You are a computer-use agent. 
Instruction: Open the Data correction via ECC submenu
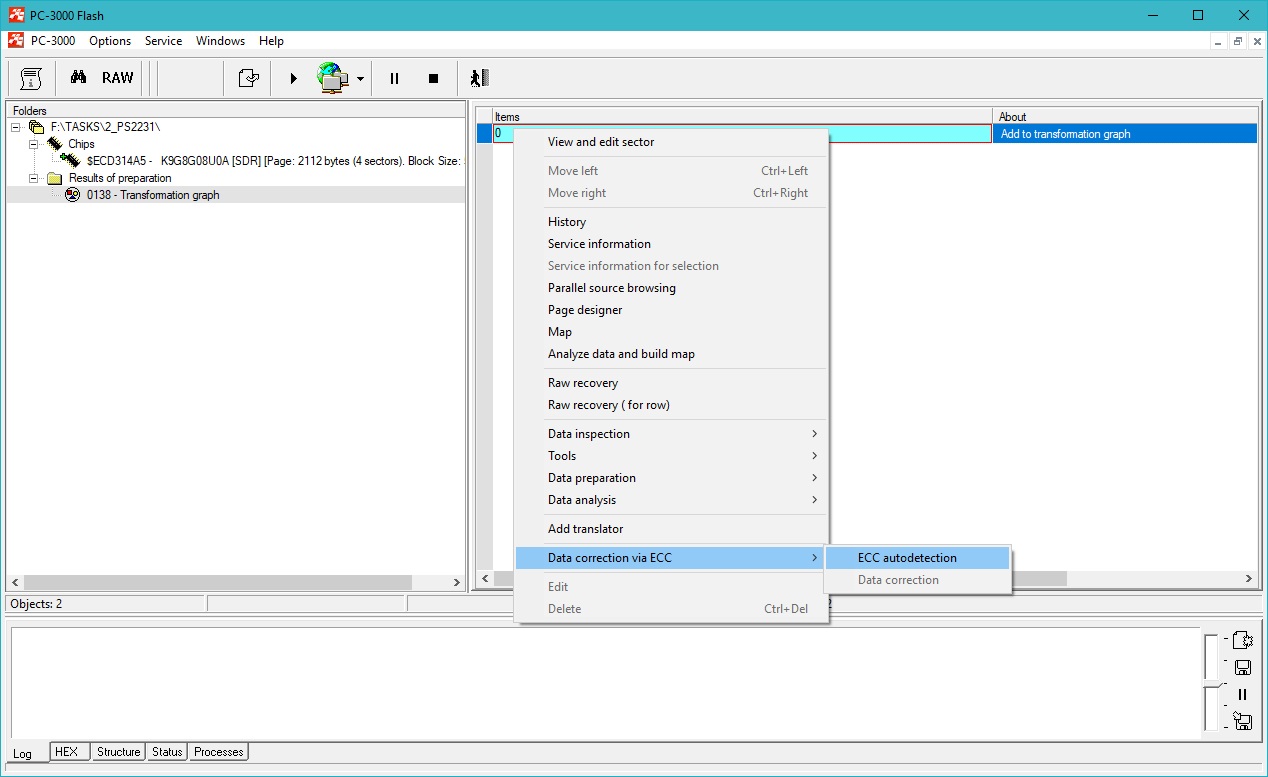671,558
